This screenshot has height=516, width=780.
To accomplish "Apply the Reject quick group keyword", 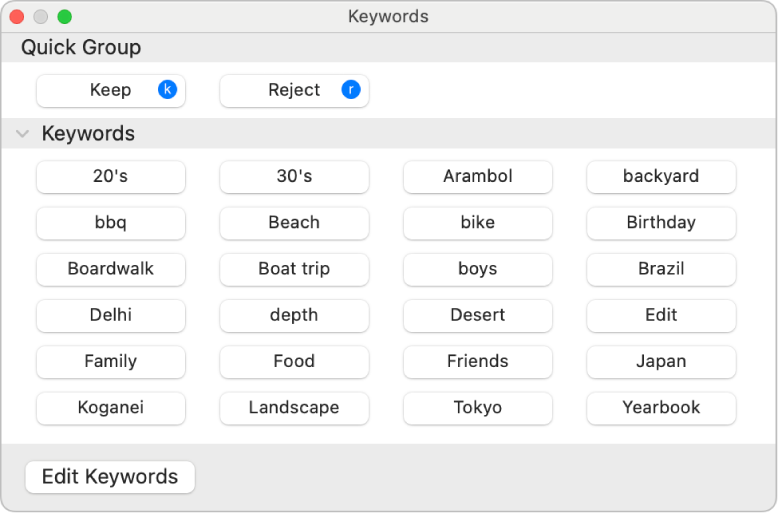I will coord(293,90).
